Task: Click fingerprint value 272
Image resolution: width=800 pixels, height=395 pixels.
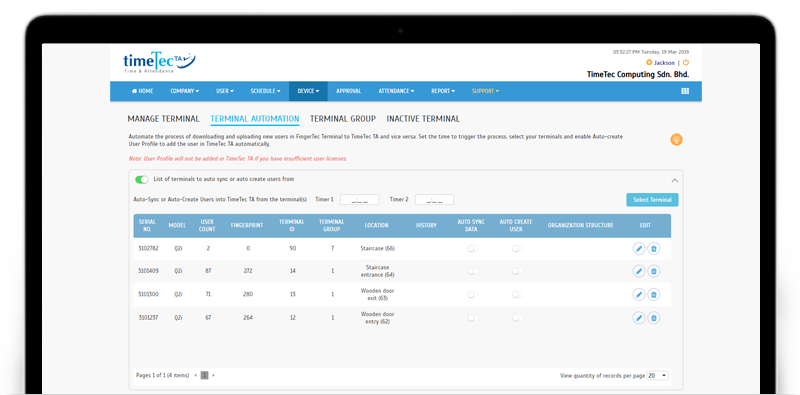Action: pyautogui.click(x=248, y=271)
